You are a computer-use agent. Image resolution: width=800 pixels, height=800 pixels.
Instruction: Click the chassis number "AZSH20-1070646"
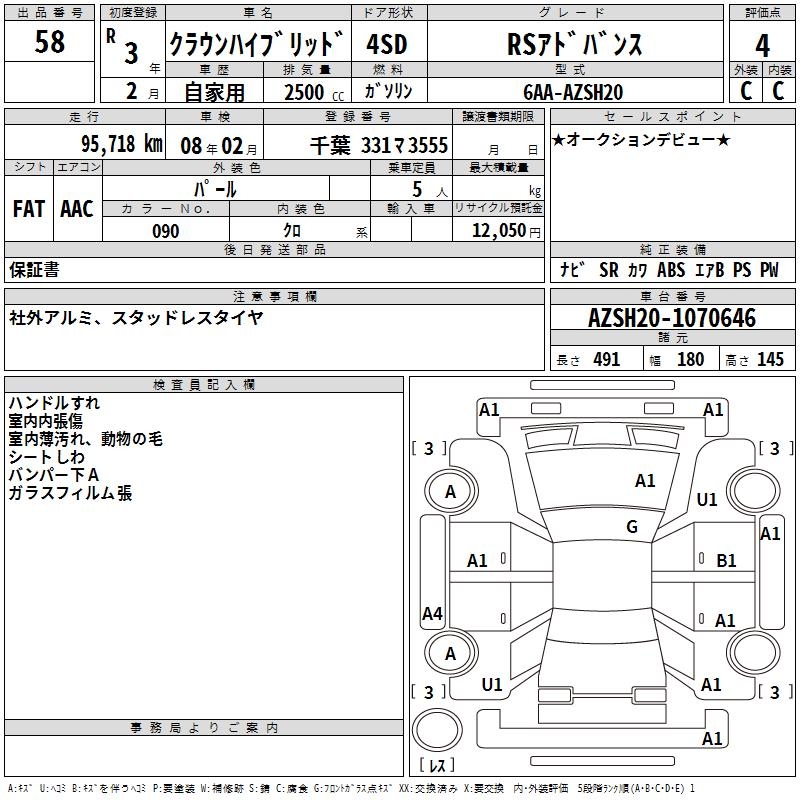coord(672,318)
